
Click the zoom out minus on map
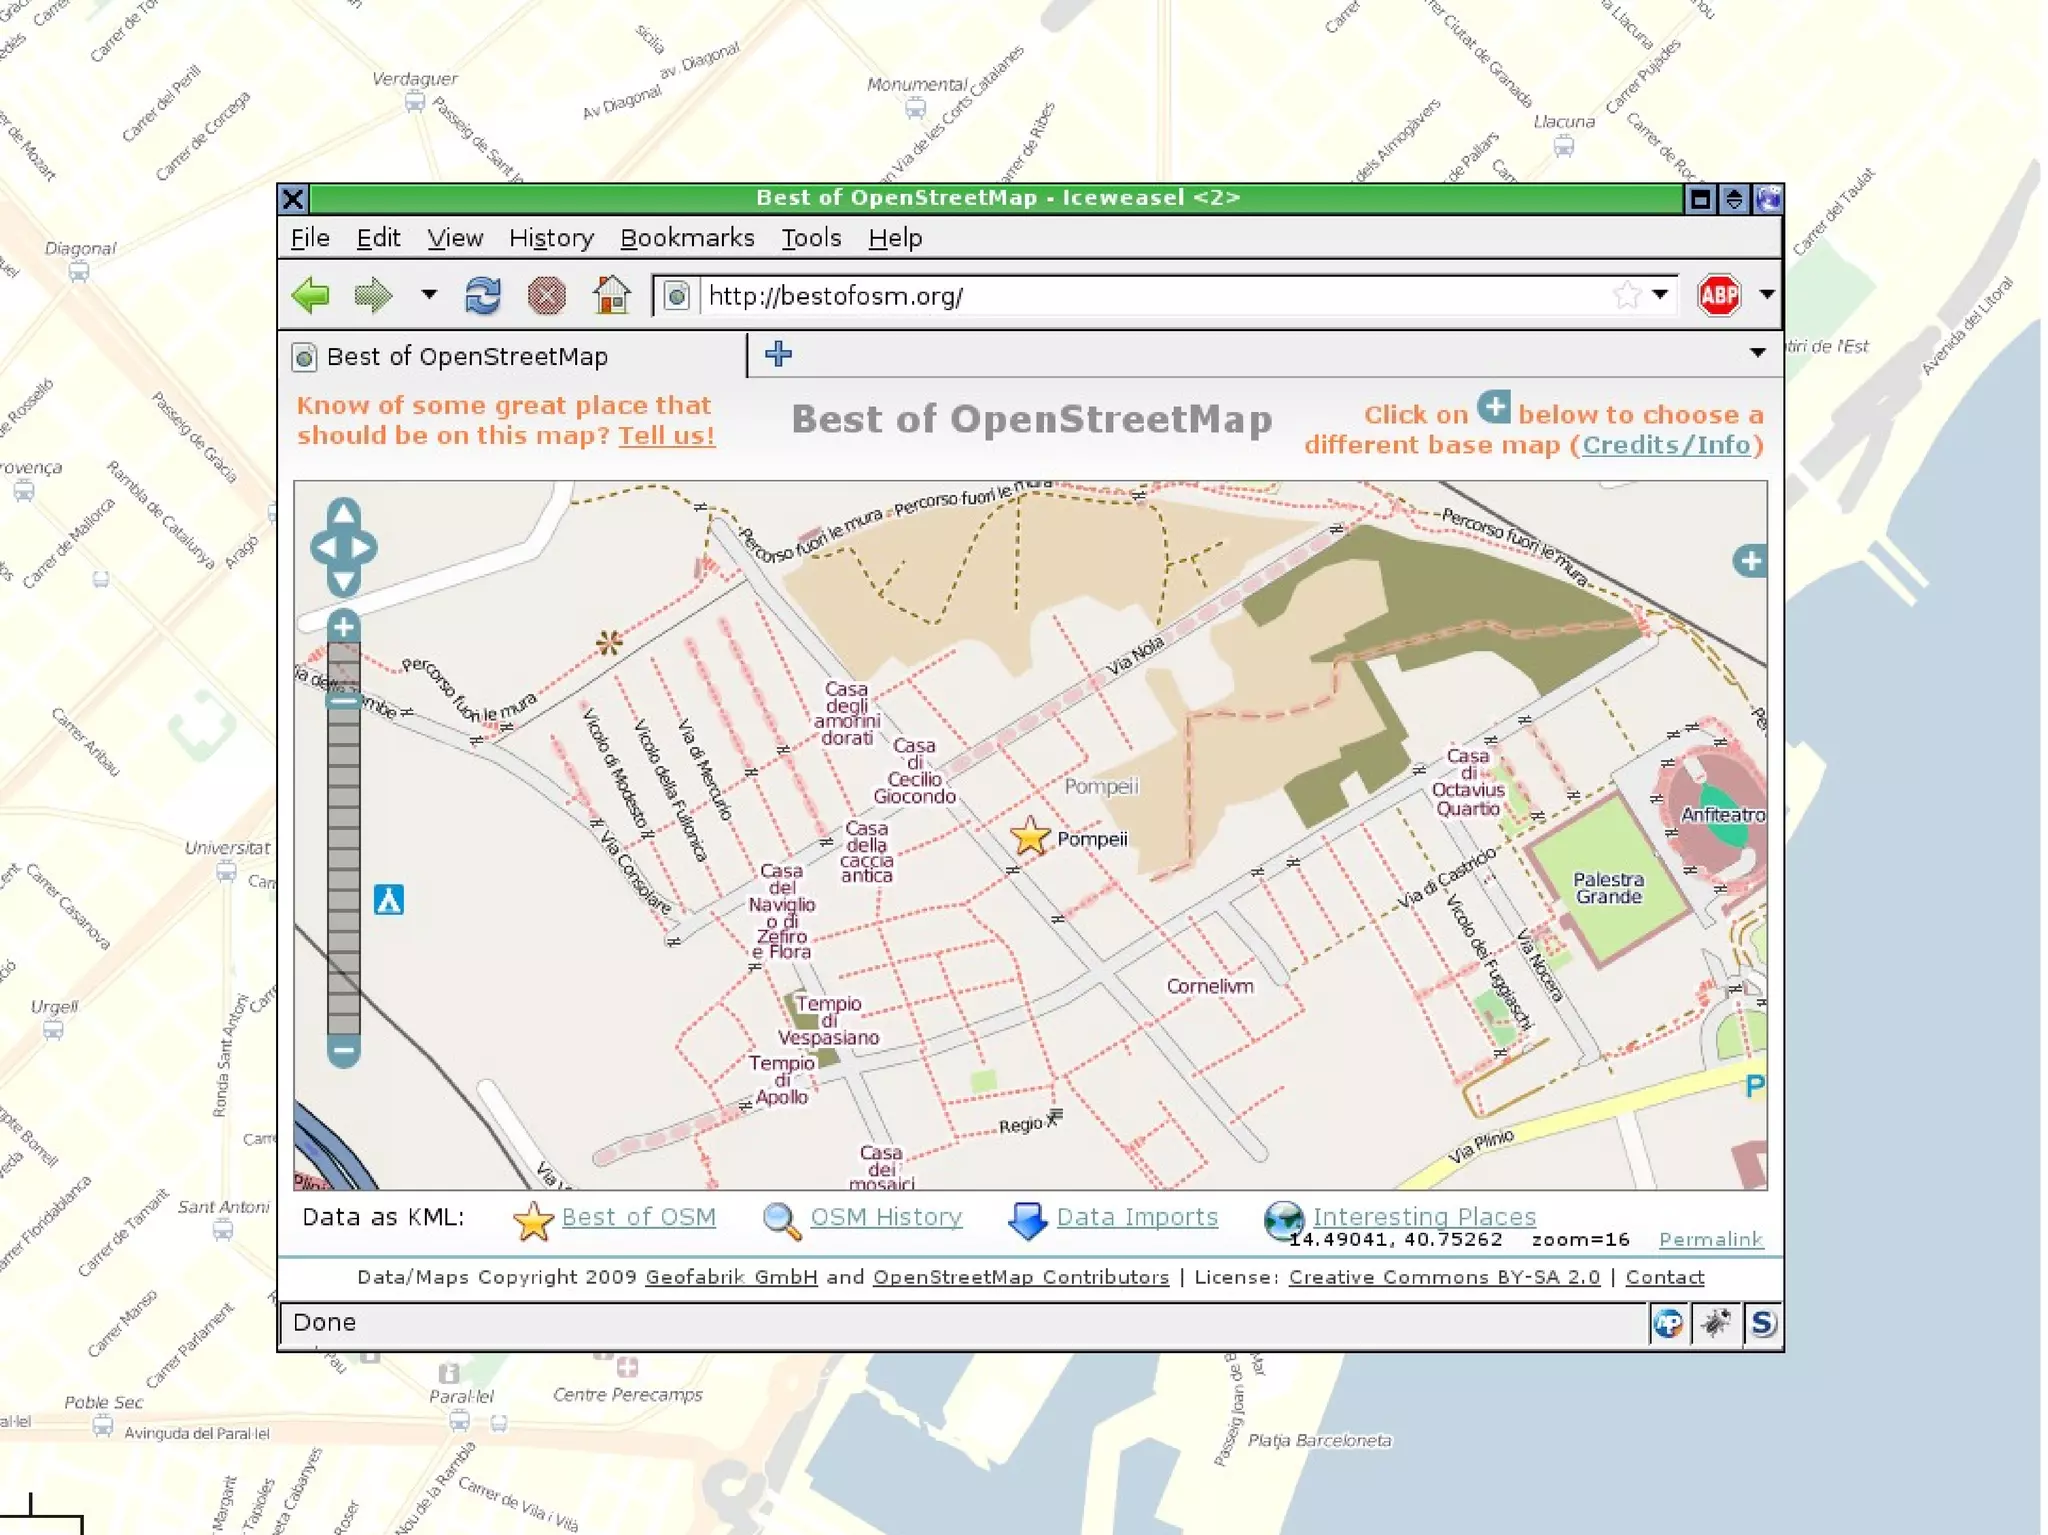343,1050
